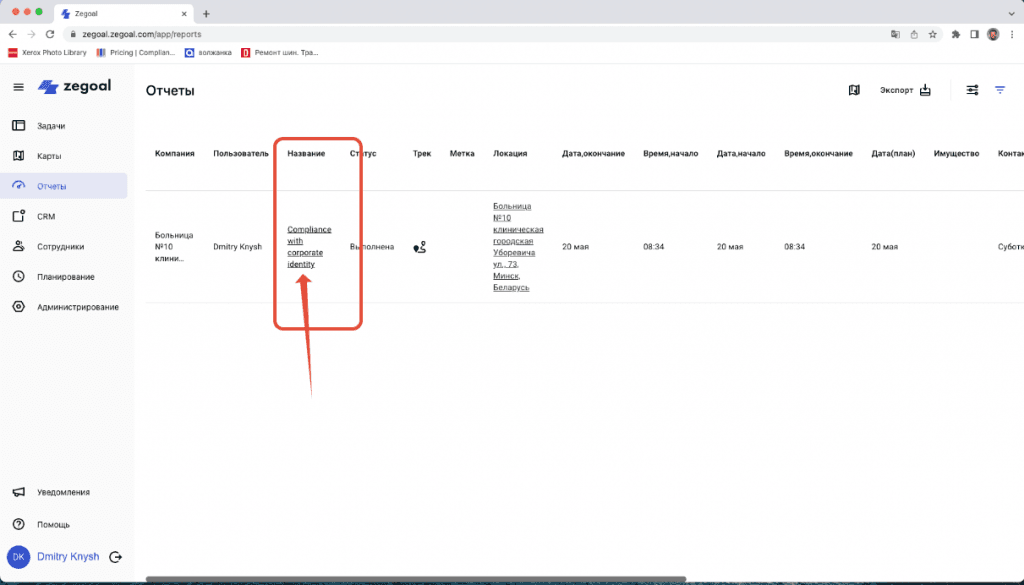The height and width of the screenshot is (585, 1024).
Task: Open Планирование section
Action: pyautogui.click(x=65, y=276)
